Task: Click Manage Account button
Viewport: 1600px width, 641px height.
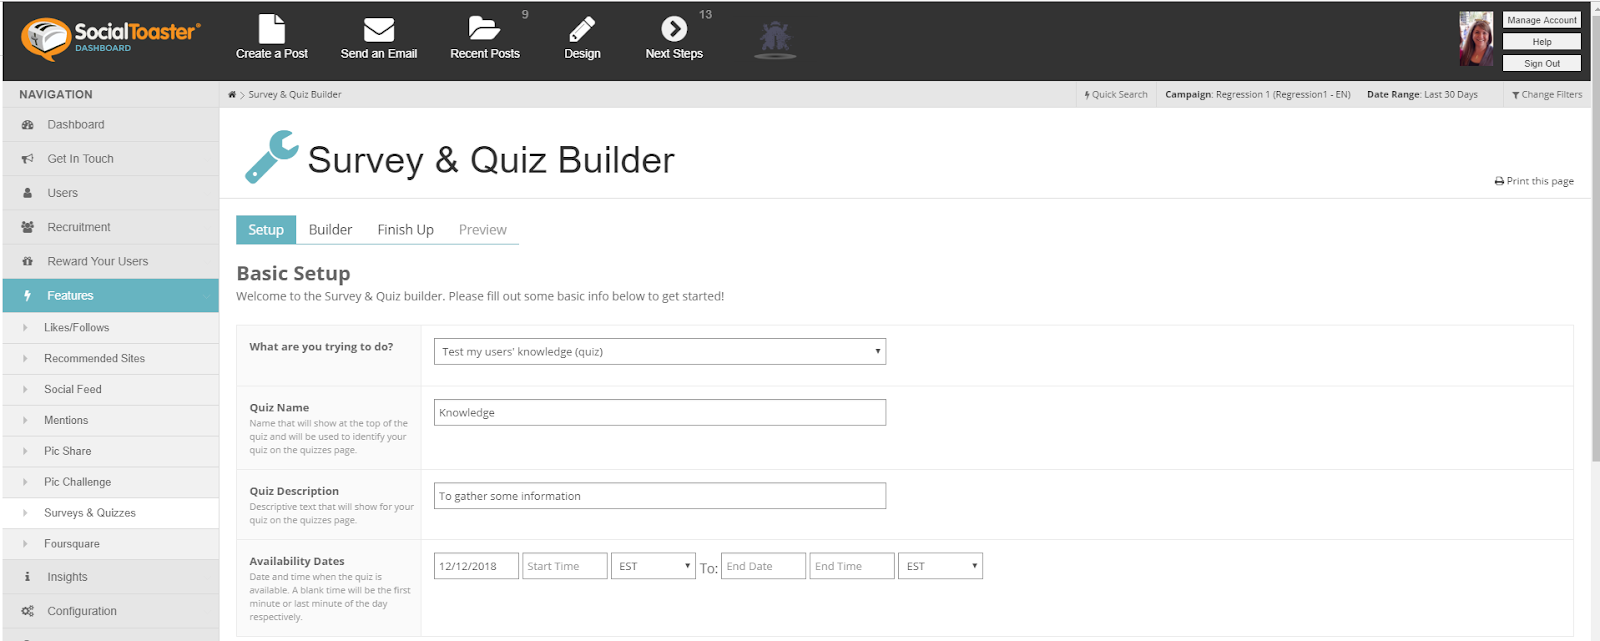Action: point(1542,20)
